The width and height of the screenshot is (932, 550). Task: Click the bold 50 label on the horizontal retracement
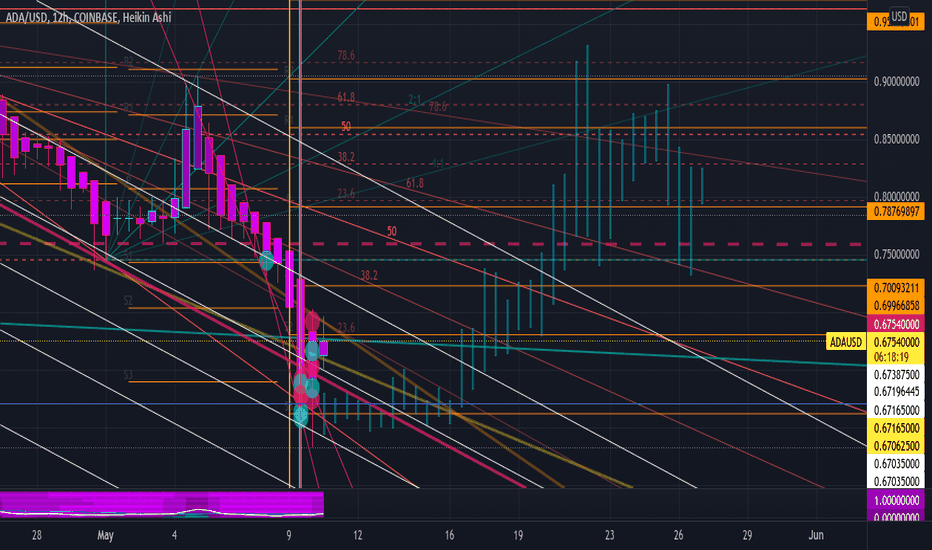(346, 127)
